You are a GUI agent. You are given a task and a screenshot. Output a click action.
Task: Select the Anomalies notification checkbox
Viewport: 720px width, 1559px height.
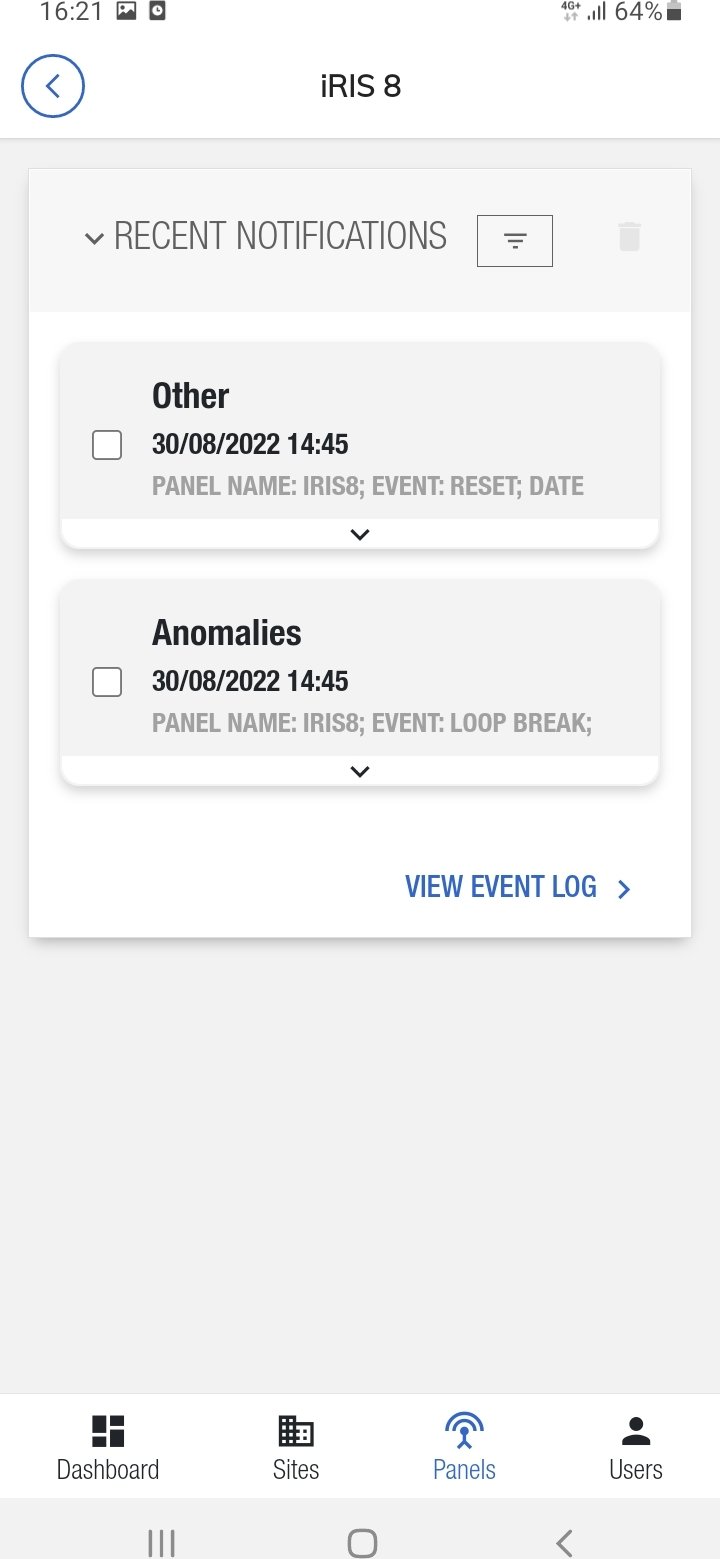107,682
